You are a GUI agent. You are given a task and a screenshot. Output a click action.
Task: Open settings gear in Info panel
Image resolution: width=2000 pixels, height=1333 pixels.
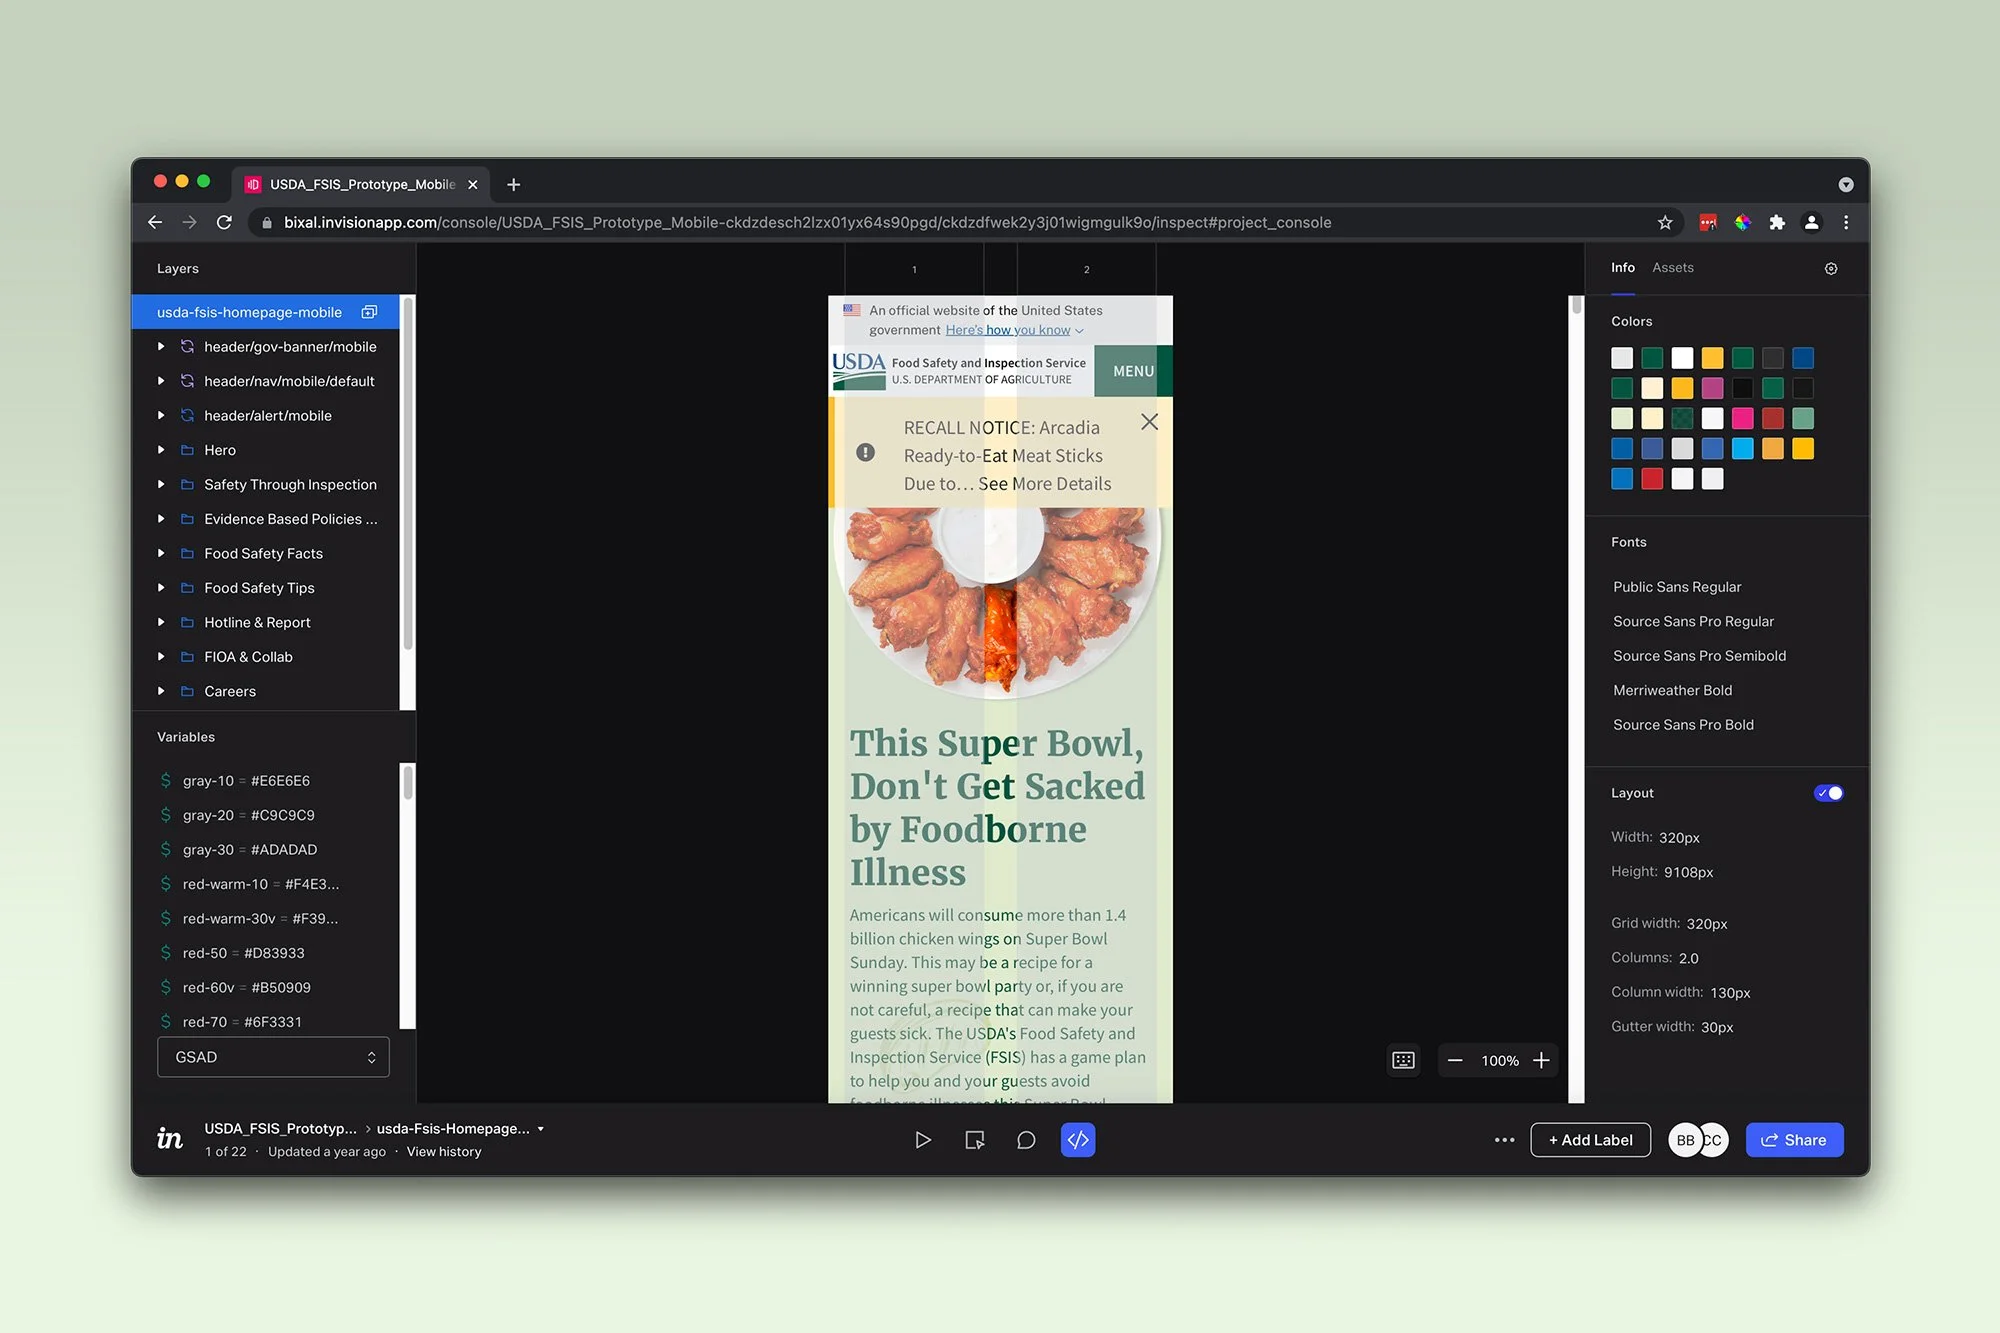click(x=1830, y=268)
